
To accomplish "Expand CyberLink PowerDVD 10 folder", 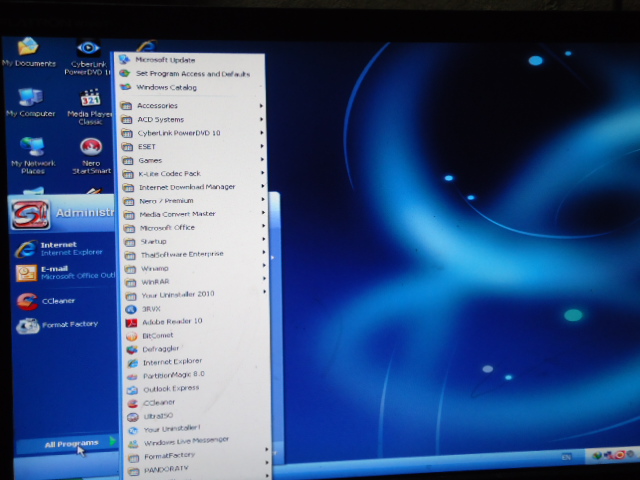I will pos(193,133).
